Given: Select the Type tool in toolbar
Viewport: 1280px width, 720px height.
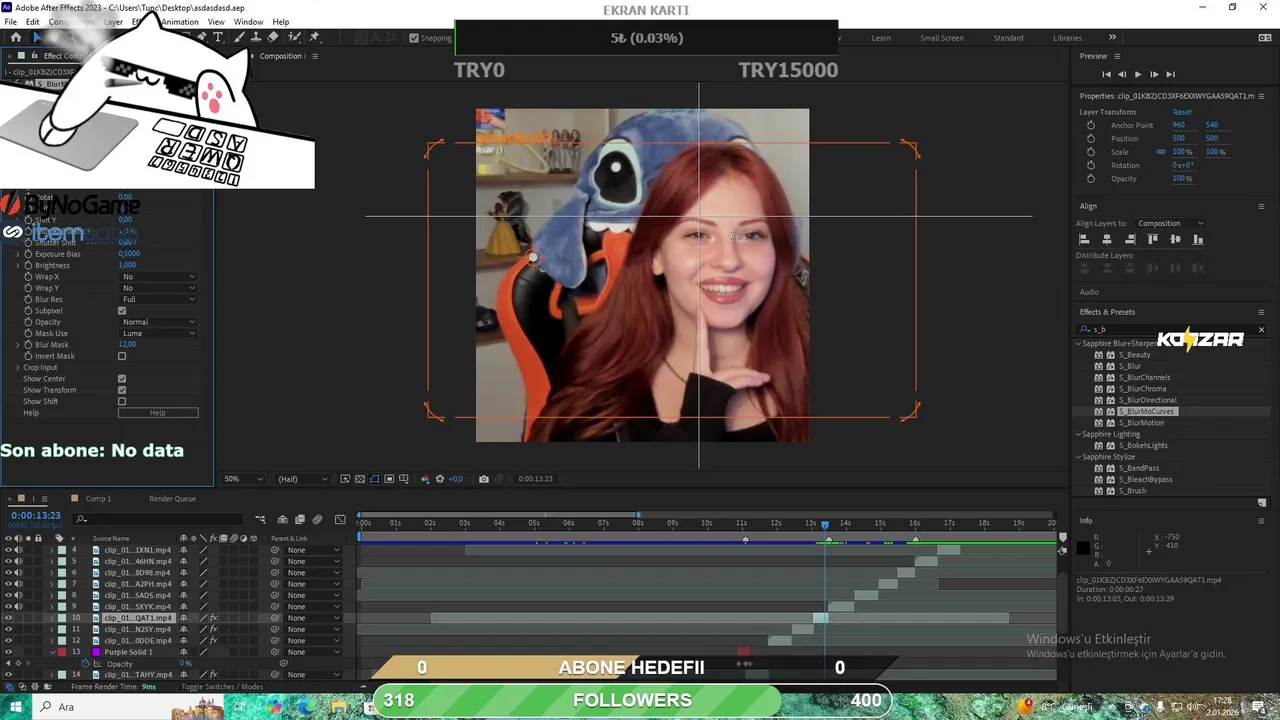Looking at the screenshot, I should coord(218,37).
